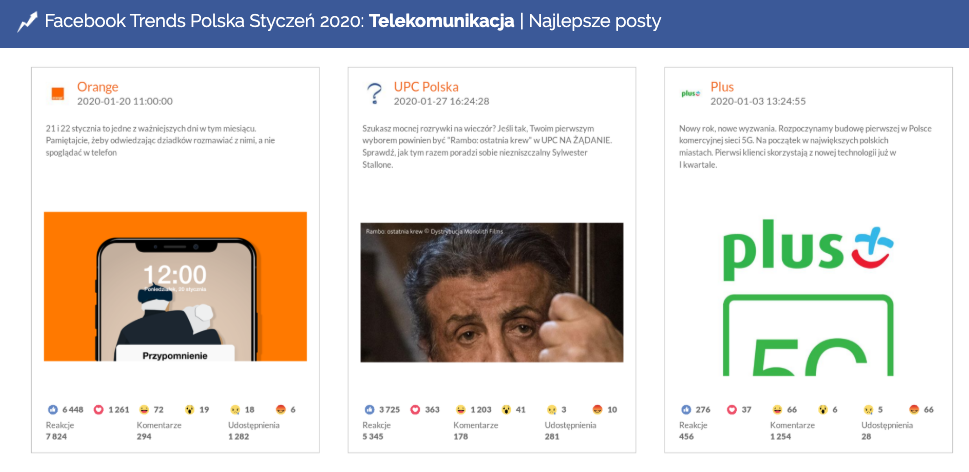
Task: Click the sad reaction icon on Plus post
Action: (x=868, y=410)
